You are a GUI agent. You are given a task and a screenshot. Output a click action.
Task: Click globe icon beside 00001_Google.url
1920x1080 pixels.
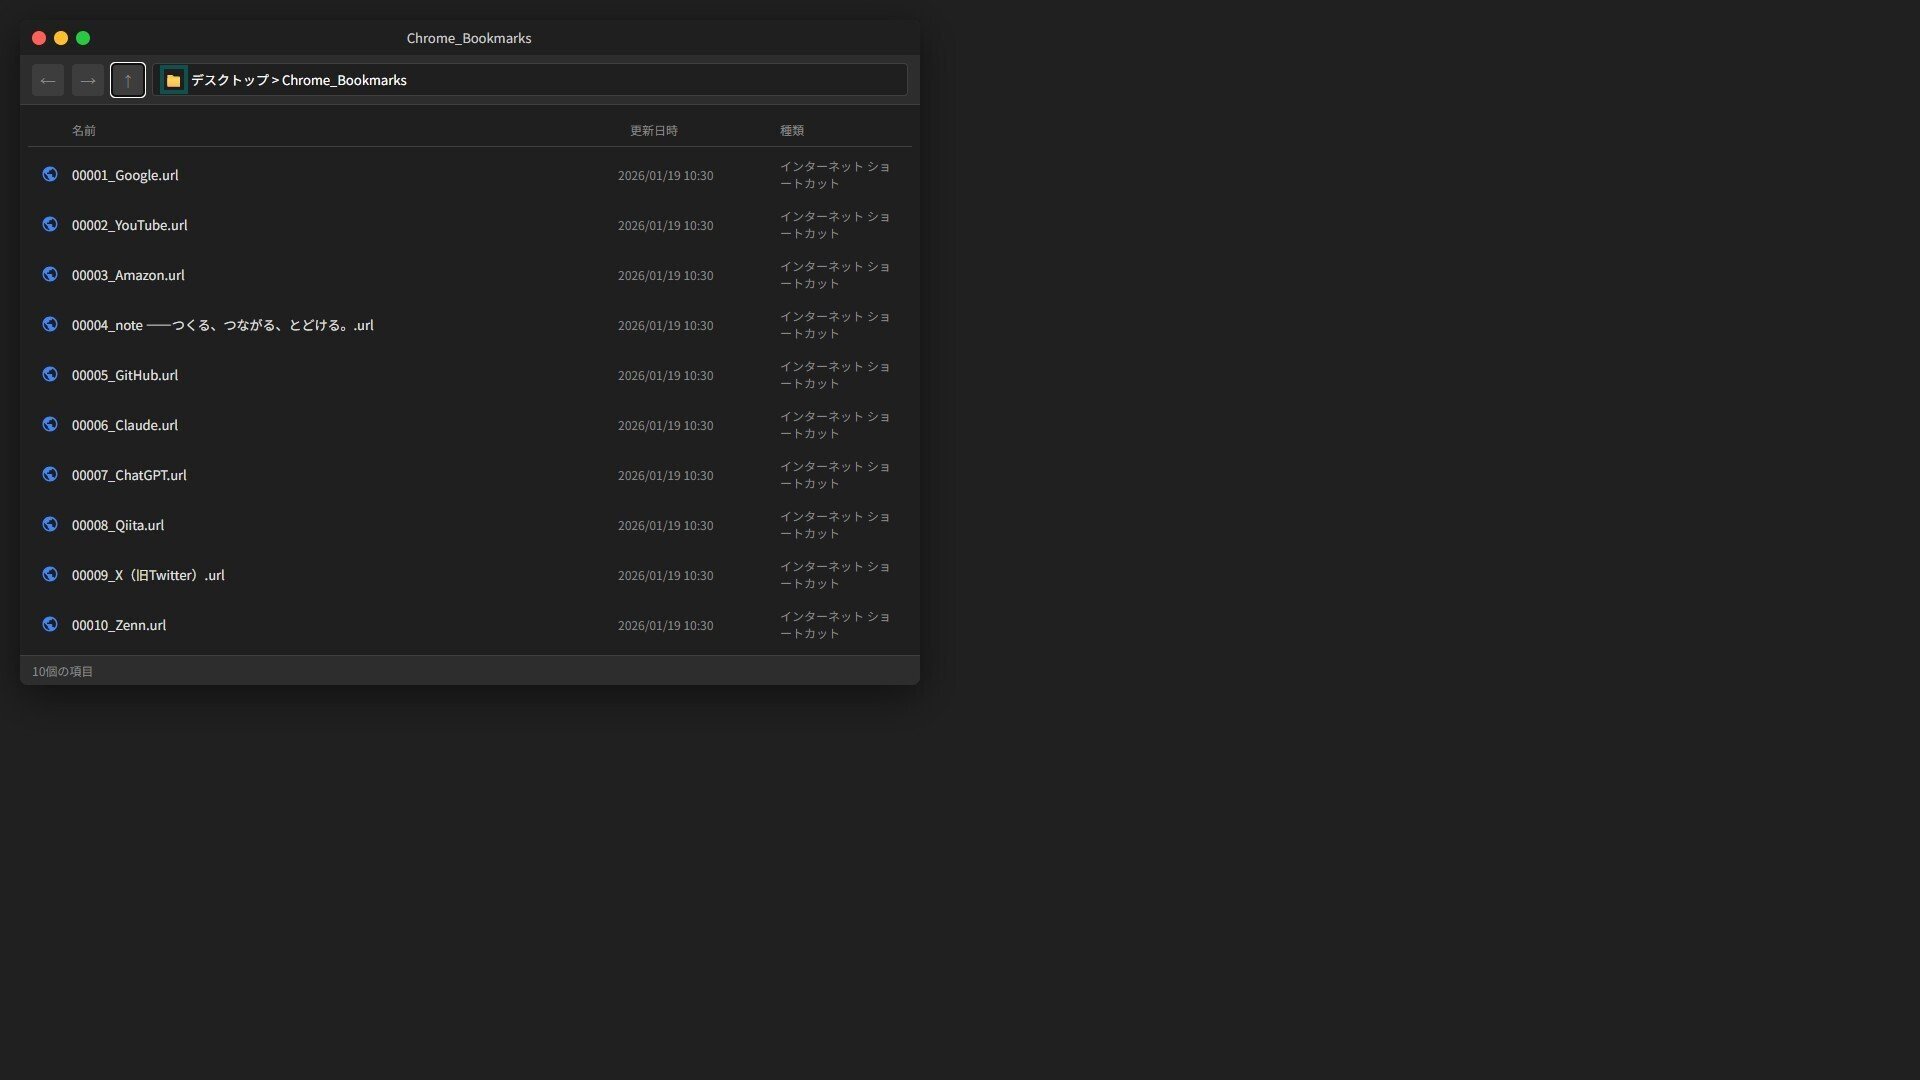coord(50,175)
